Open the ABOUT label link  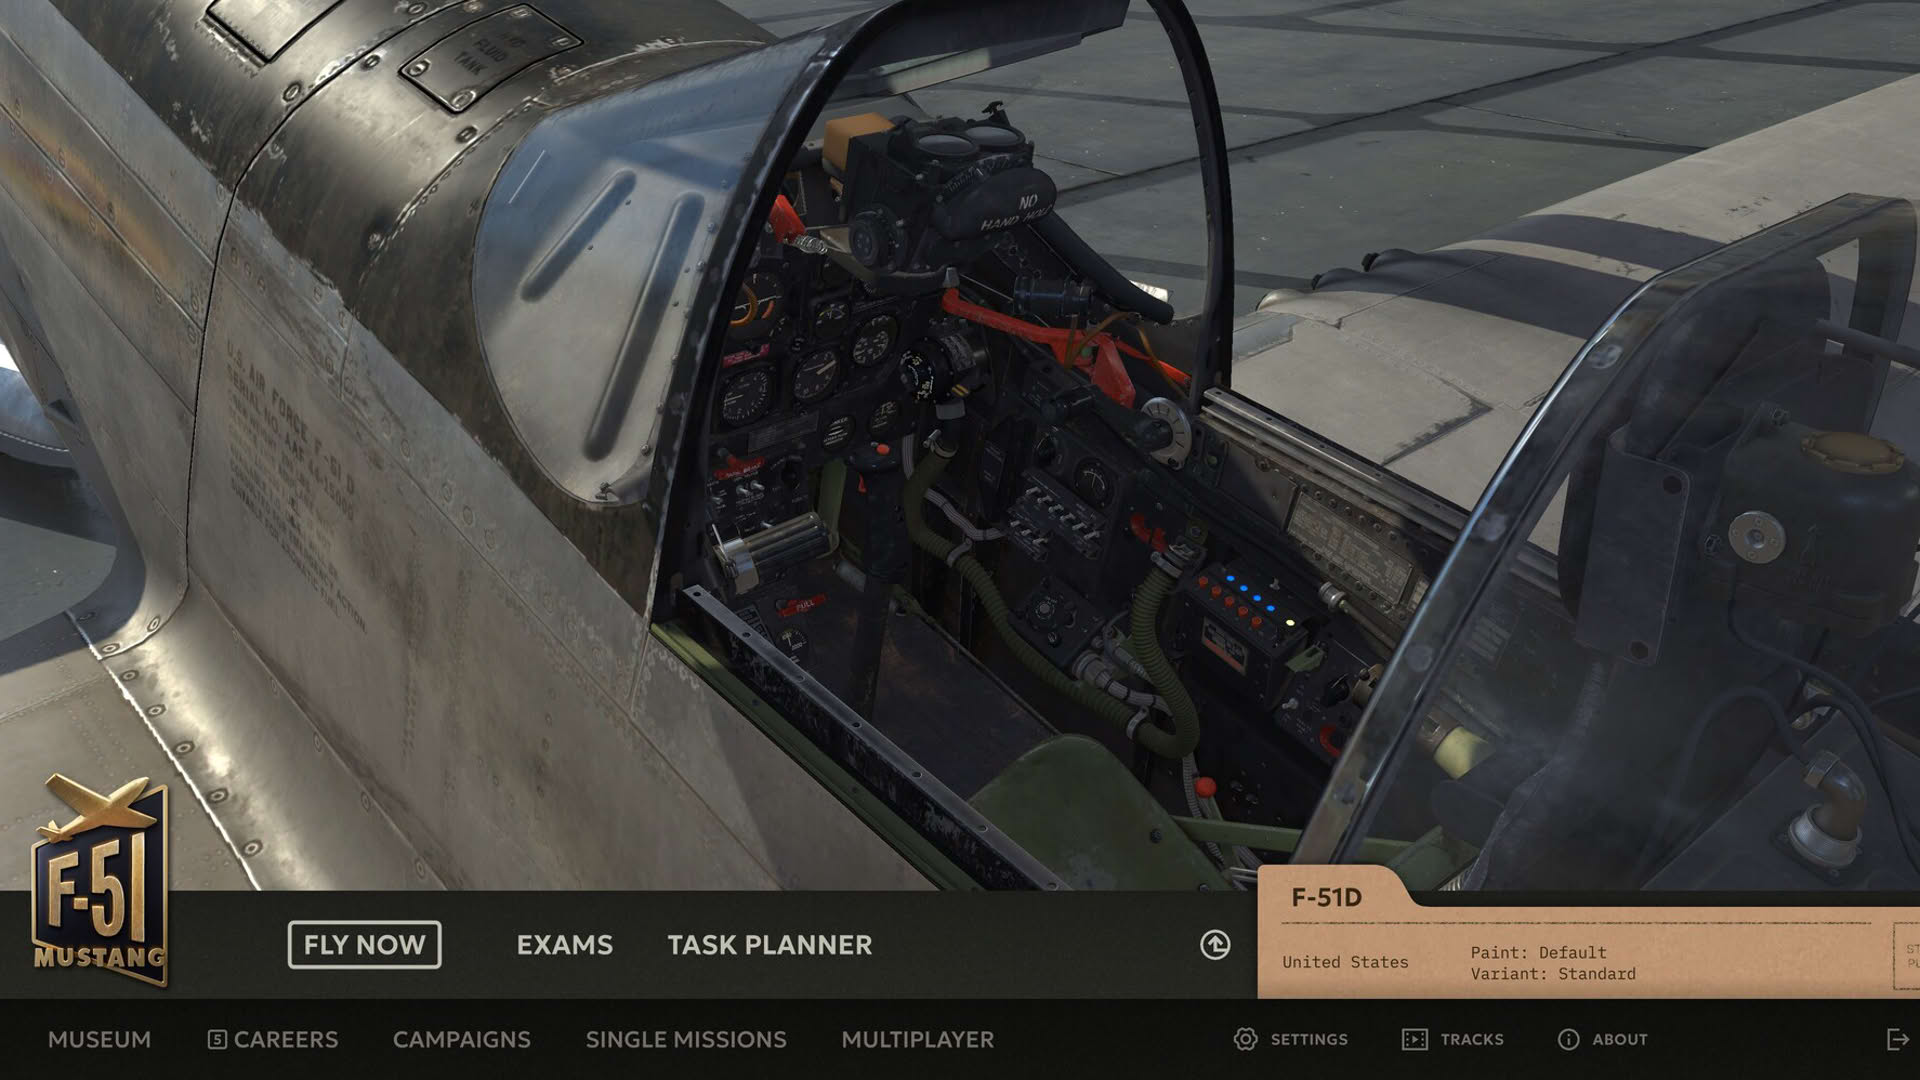(x=1620, y=1040)
